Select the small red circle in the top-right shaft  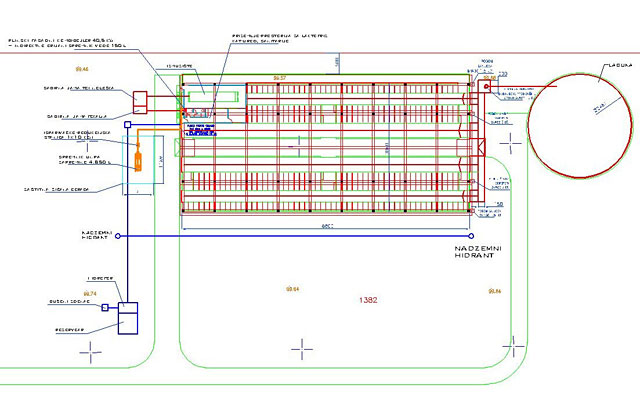(486, 87)
